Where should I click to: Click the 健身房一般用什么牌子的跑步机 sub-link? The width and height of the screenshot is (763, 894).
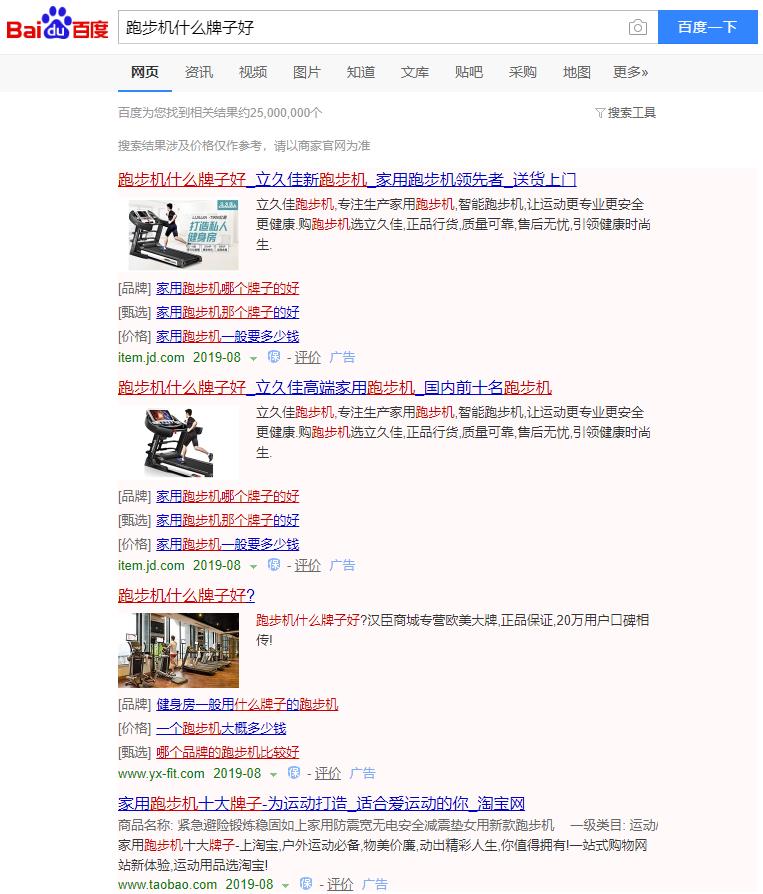tap(247, 704)
